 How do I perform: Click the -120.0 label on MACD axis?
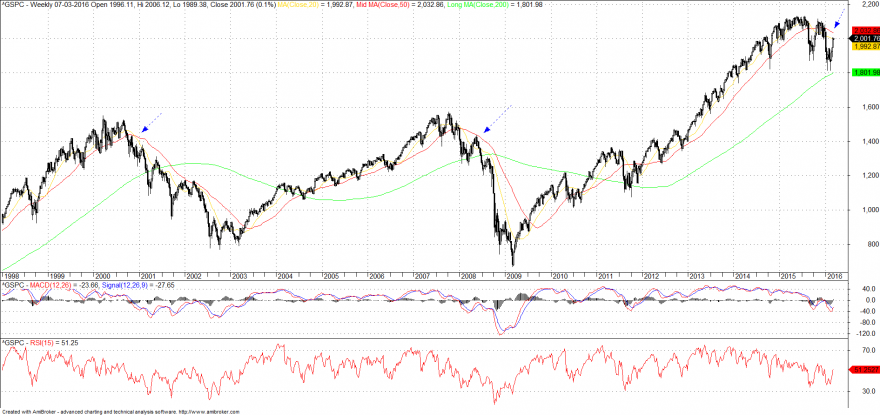point(868,334)
